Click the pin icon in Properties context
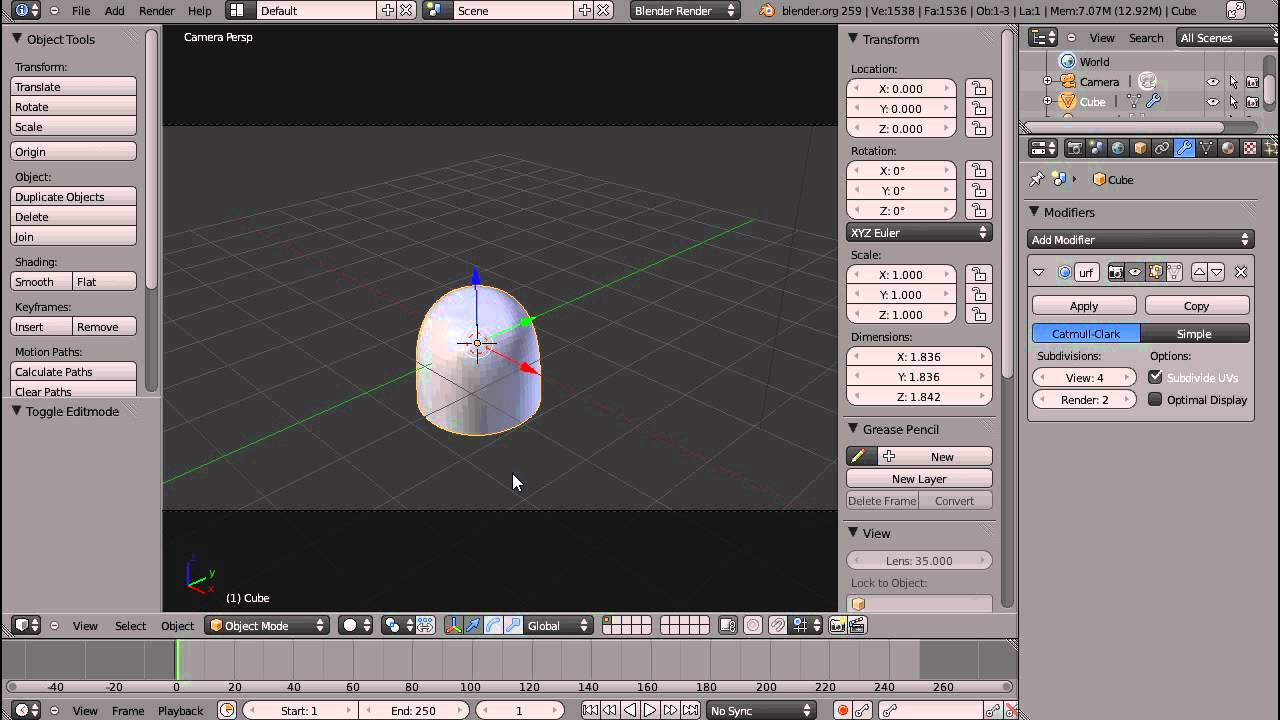Screen dimensions: 1280x720 1037,179
